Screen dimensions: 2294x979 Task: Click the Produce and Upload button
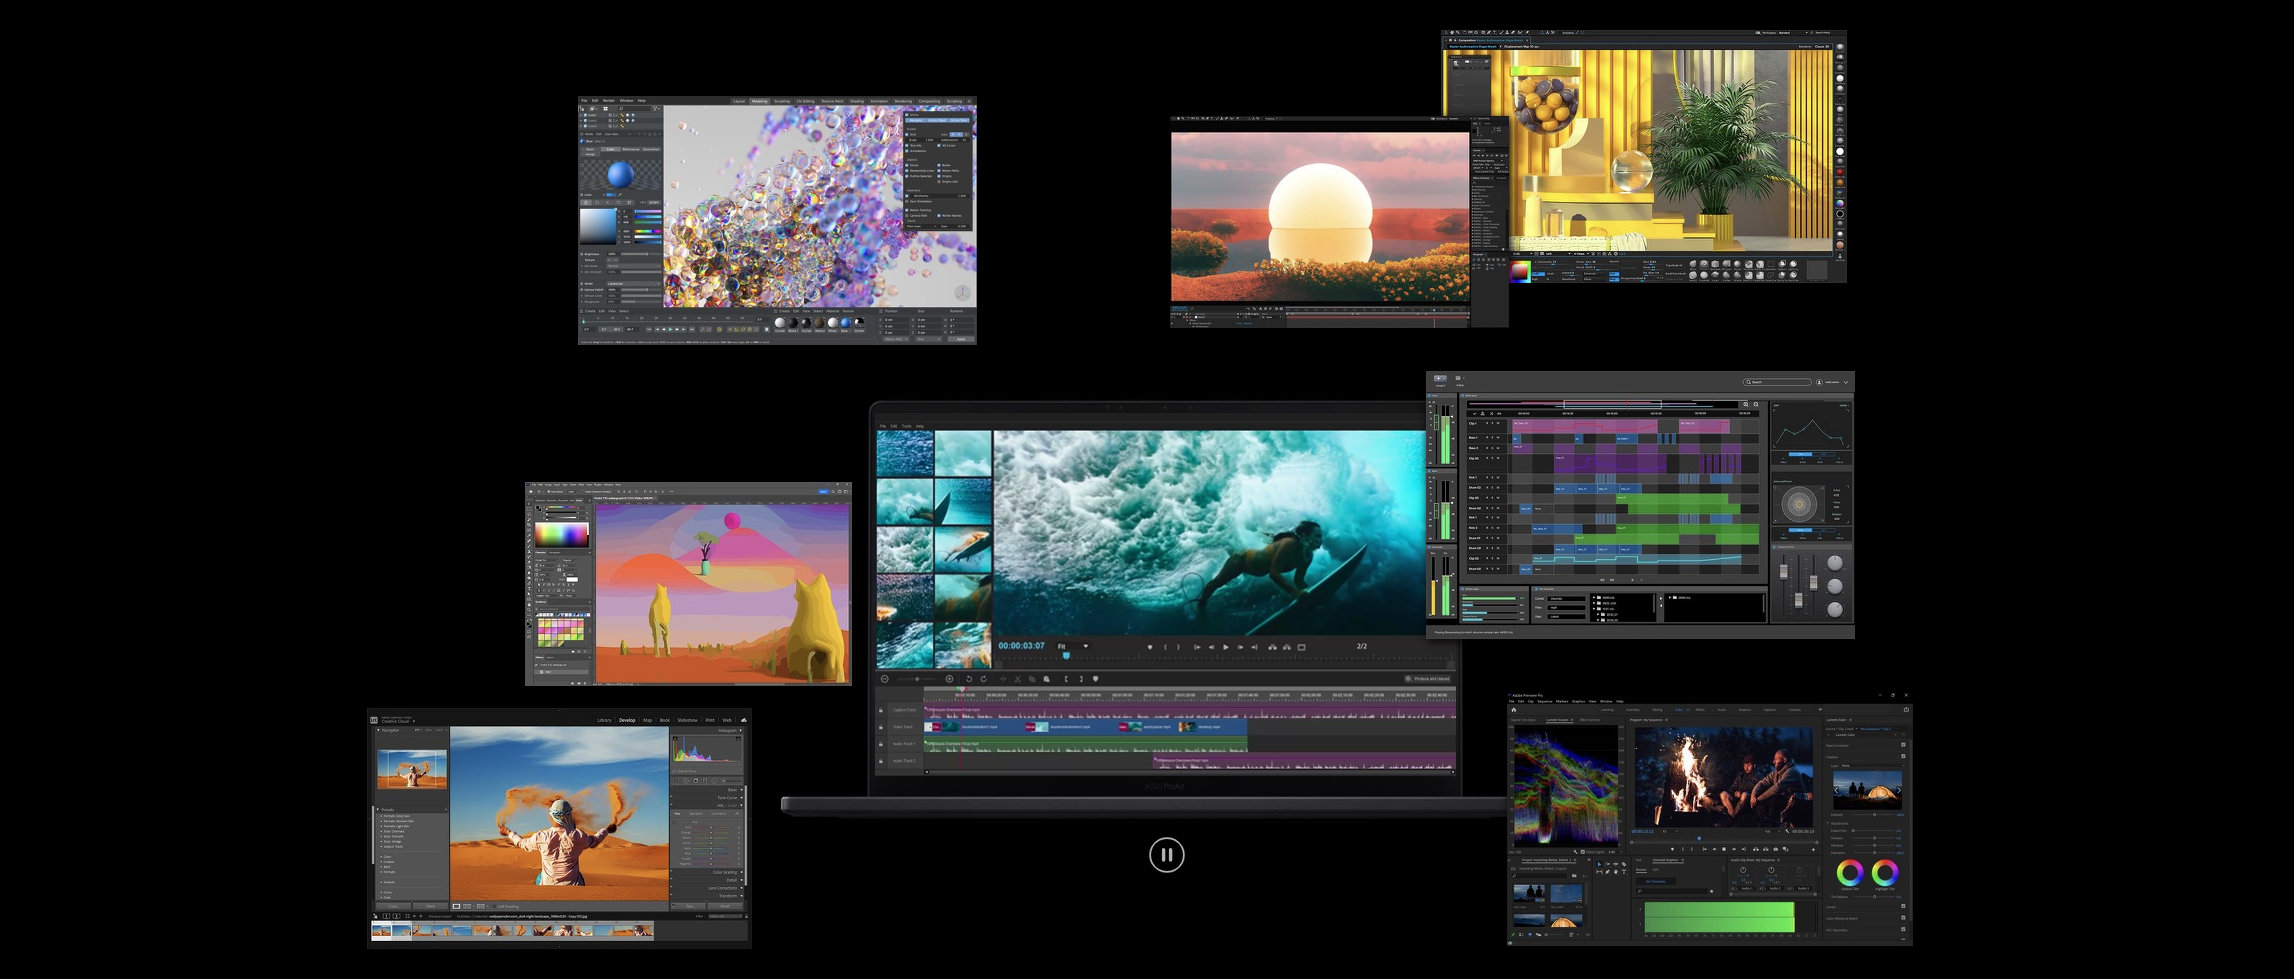coord(1427,679)
